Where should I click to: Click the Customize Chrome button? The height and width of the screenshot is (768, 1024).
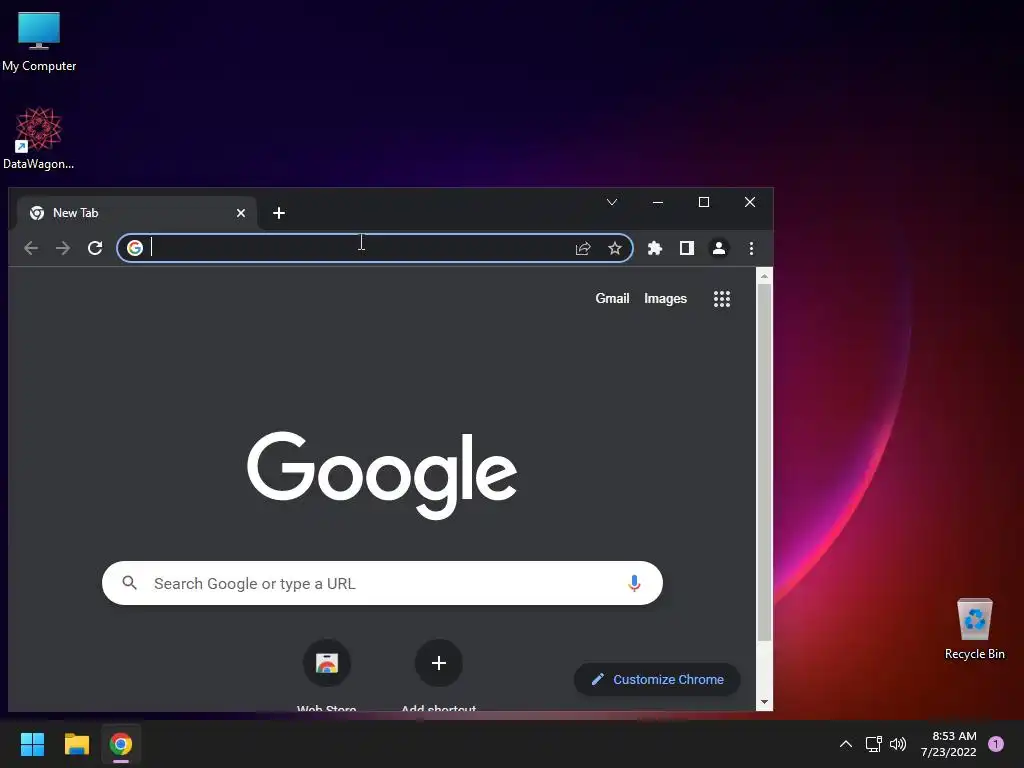click(x=657, y=679)
